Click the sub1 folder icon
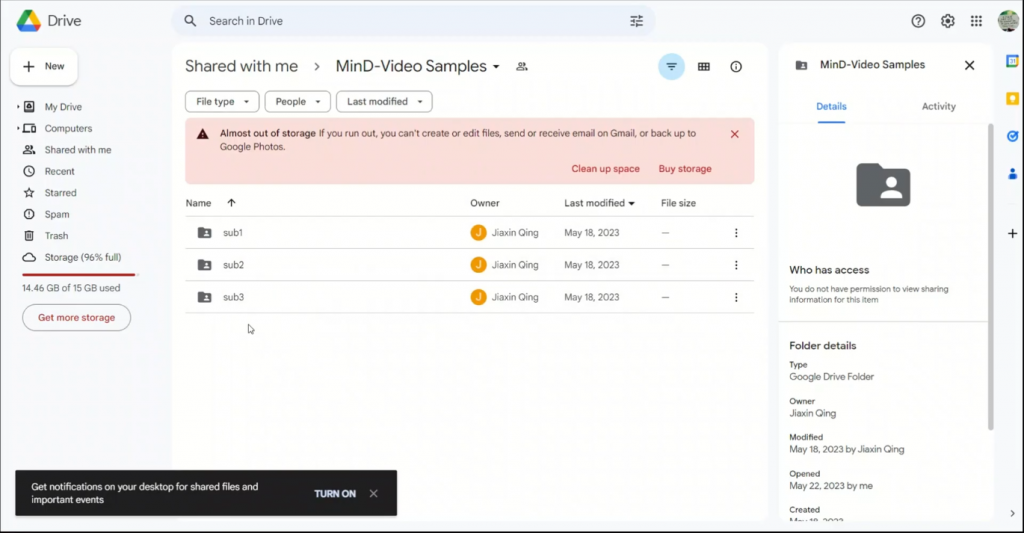This screenshot has width=1024, height=533. coord(204,233)
